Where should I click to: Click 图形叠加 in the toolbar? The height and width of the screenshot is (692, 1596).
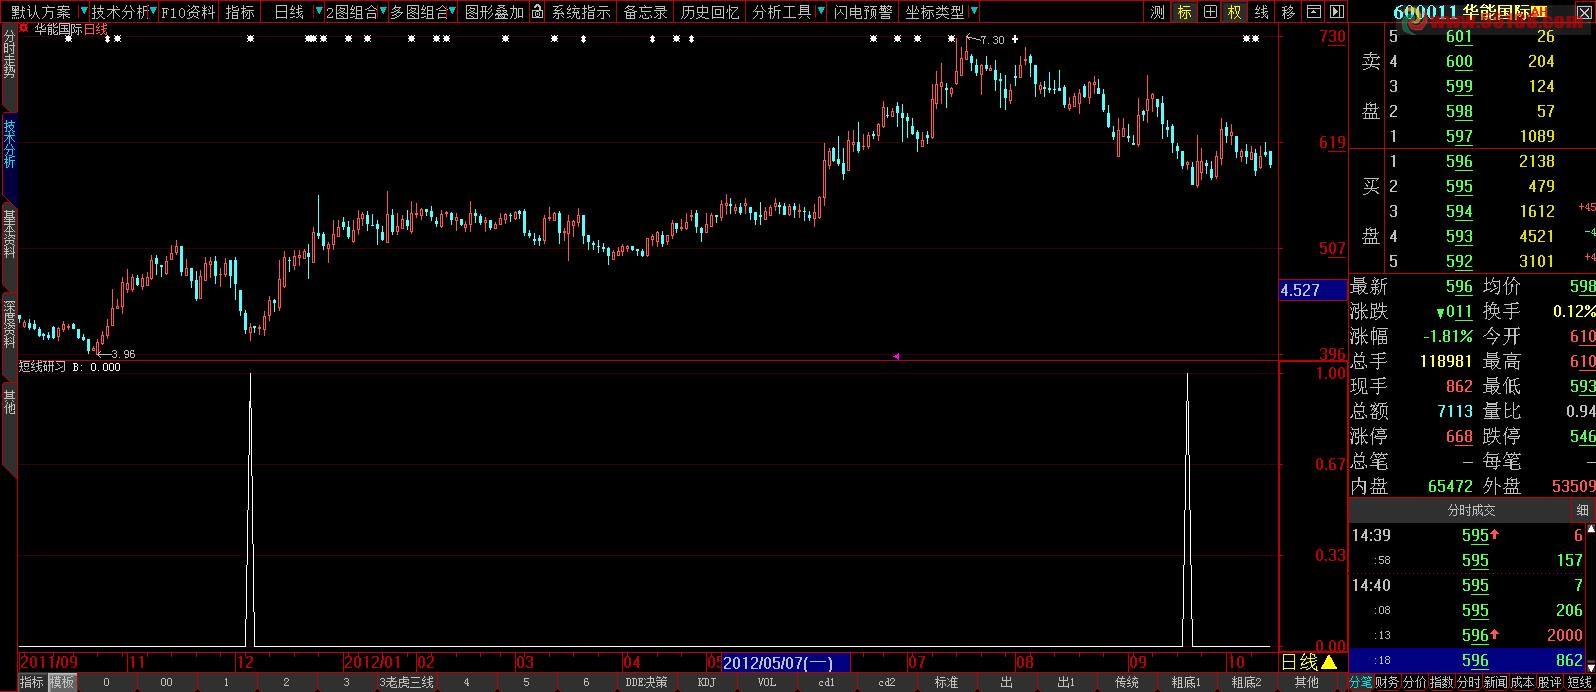(495, 12)
